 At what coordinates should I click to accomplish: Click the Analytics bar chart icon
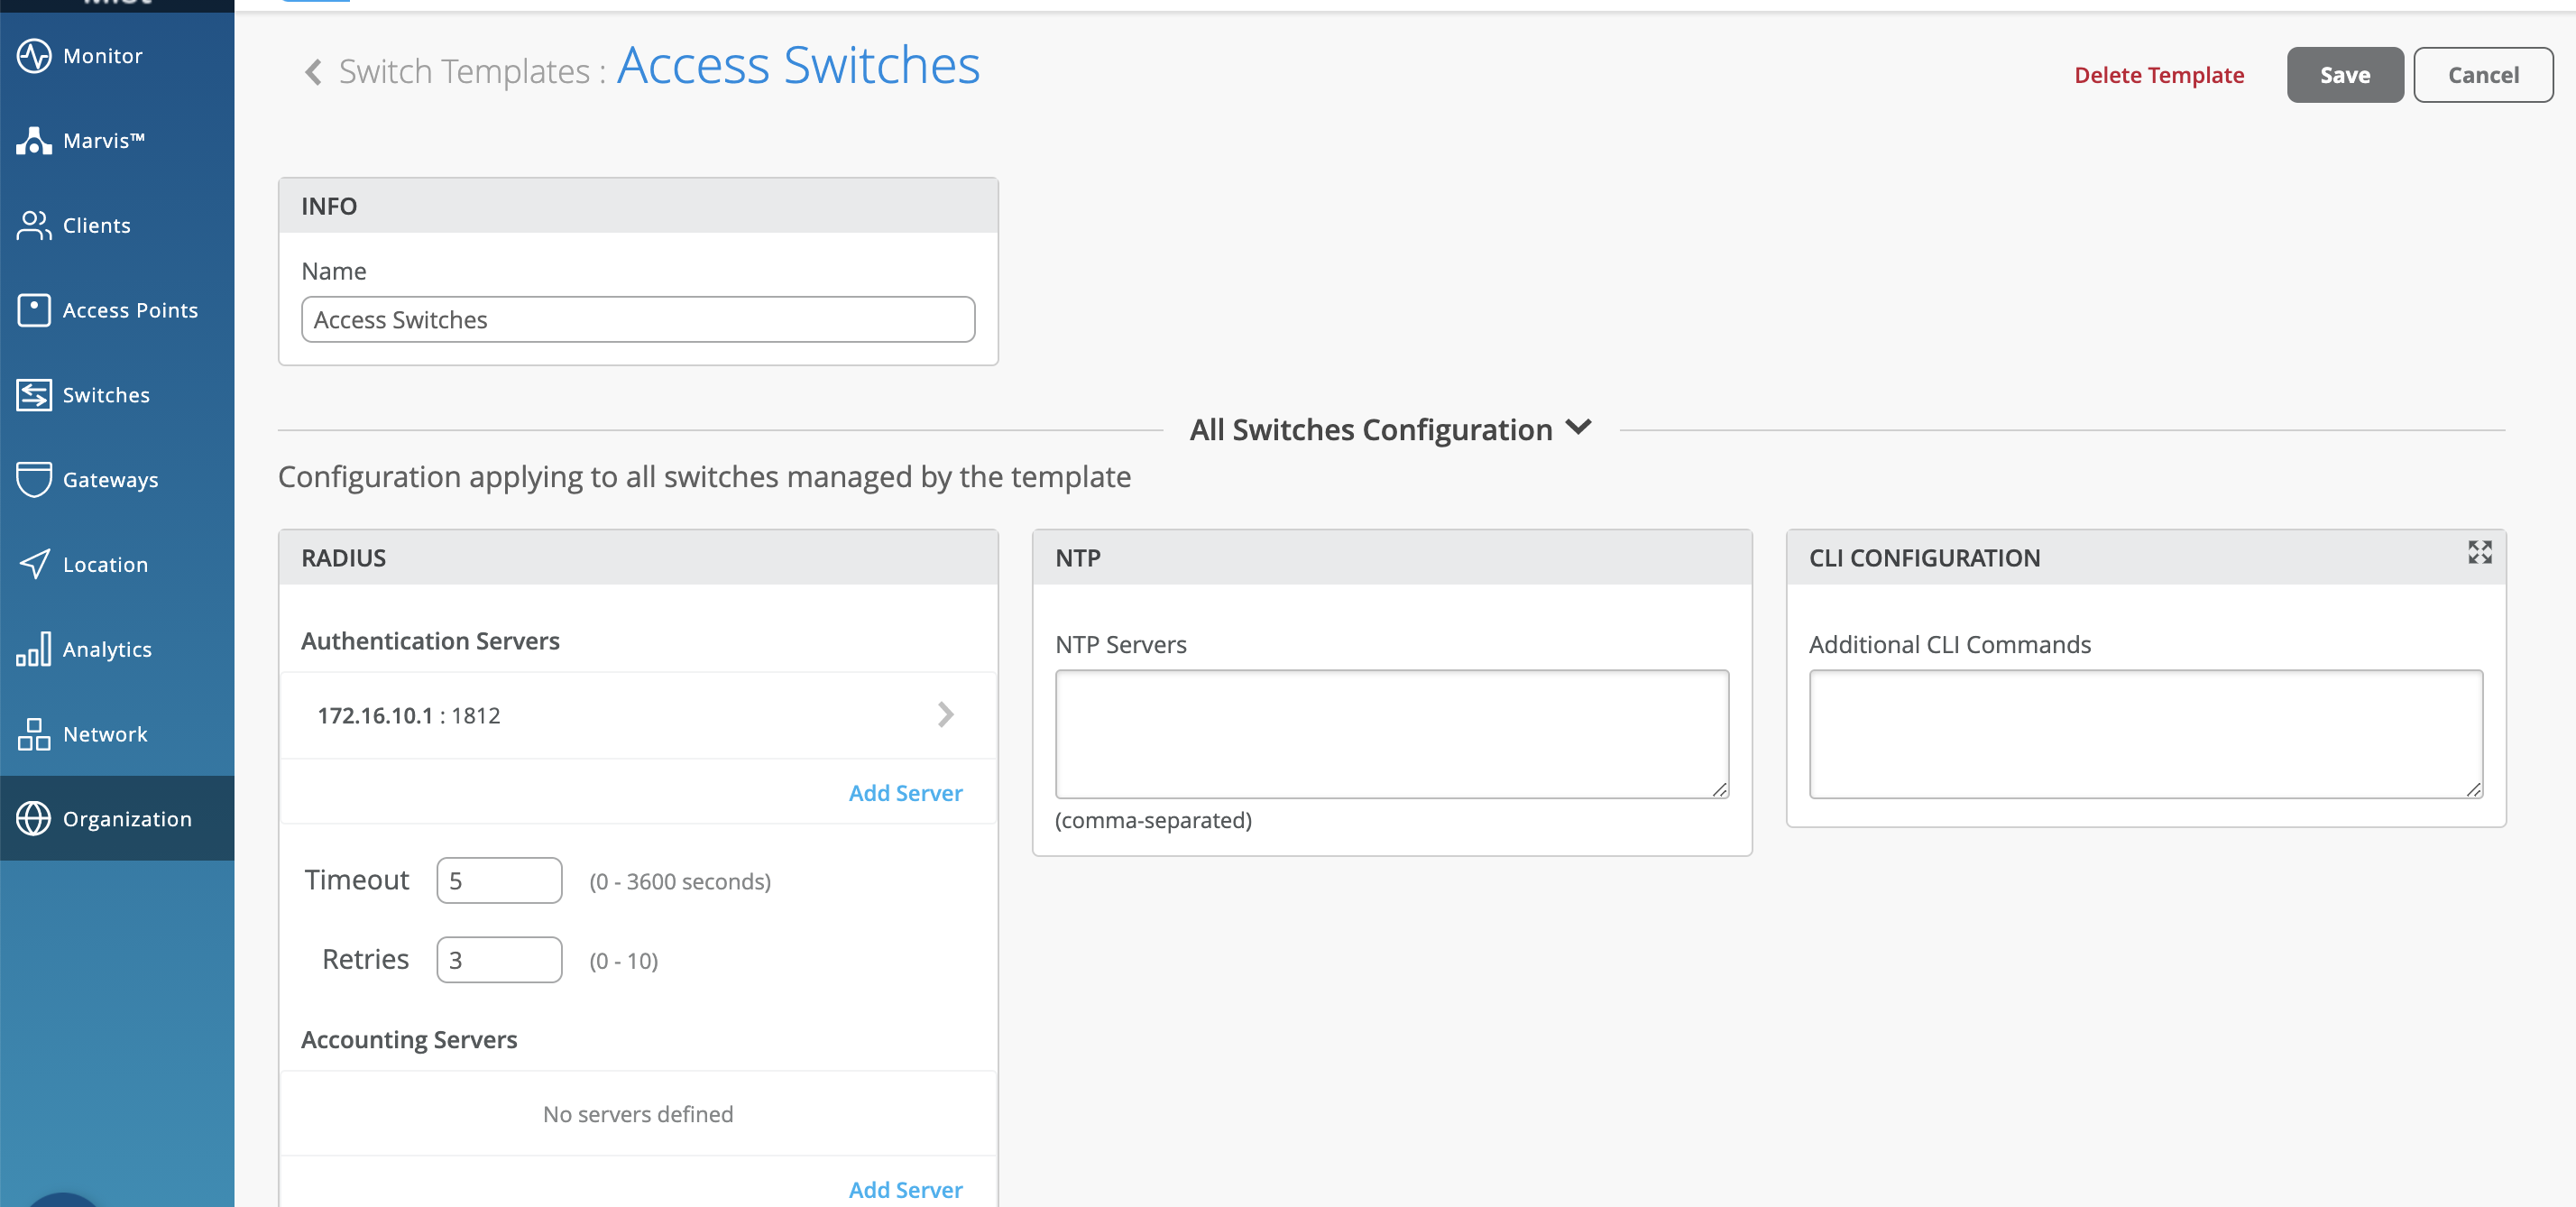pyautogui.click(x=34, y=649)
